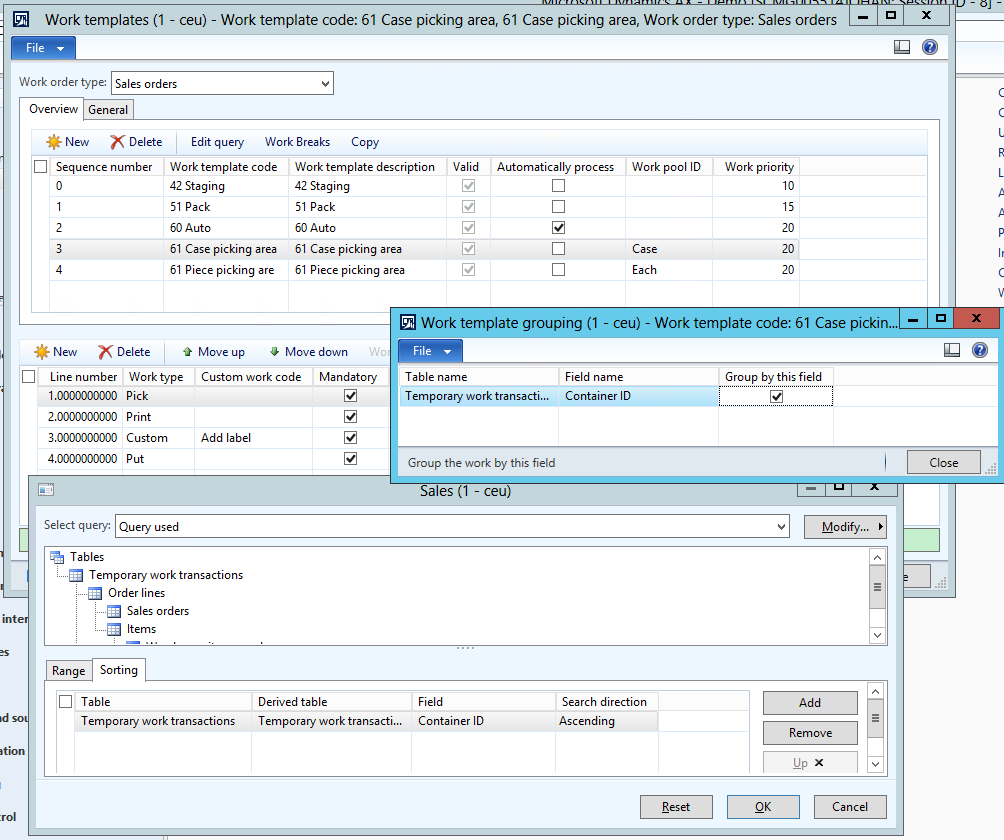Click the Add button in Sorting
Viewport: 1004px width, 840px height.
[809, 703]
